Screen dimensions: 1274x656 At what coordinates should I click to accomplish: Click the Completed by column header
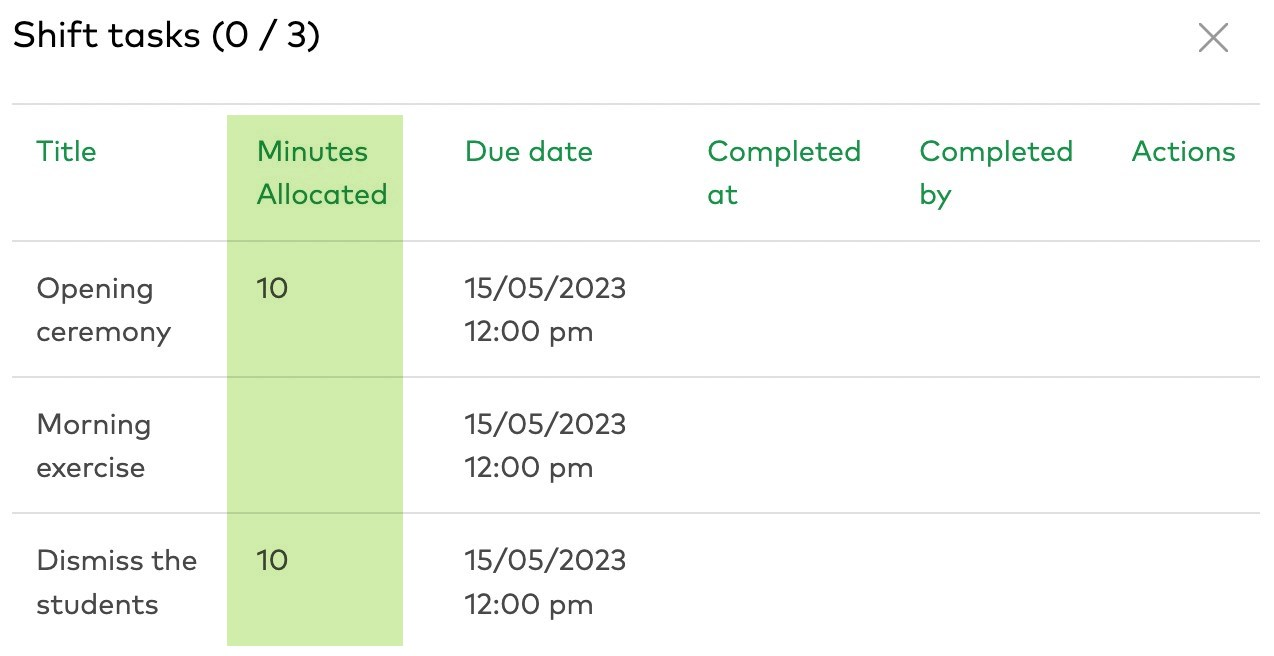pos(996,173)
